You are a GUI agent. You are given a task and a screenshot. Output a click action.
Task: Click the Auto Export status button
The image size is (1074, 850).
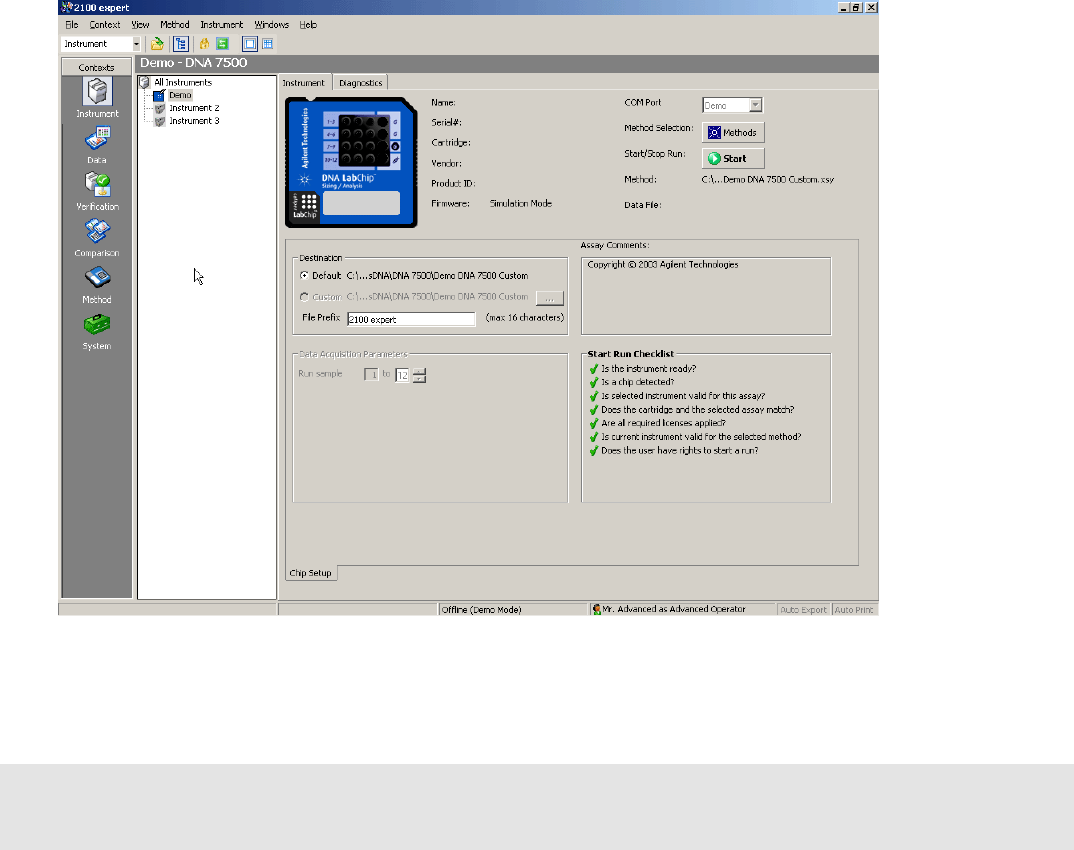click(x=803, y=610)
